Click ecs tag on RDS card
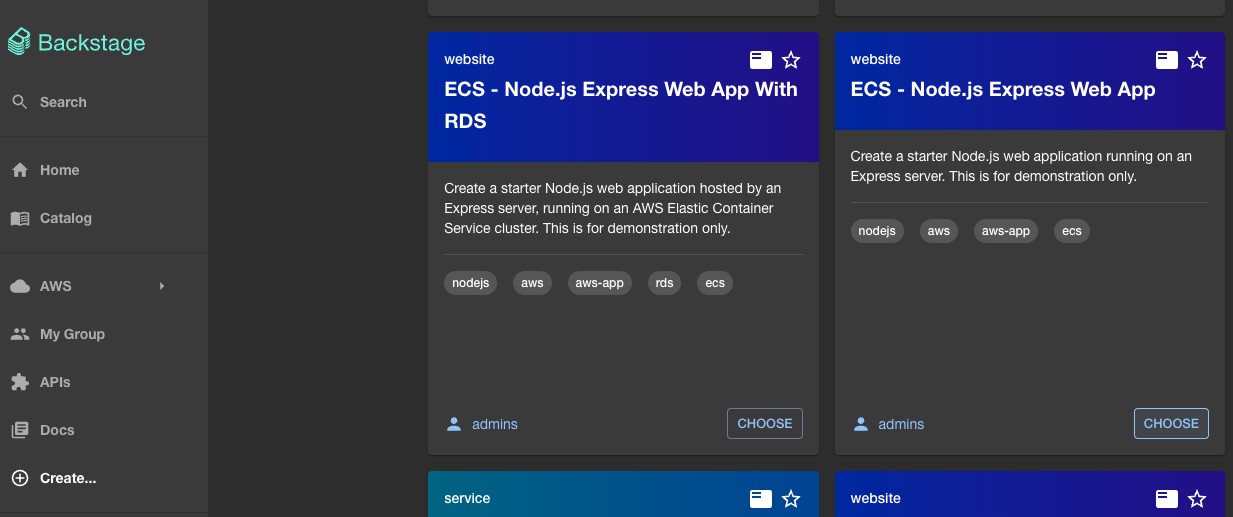The width and height of the screenshot is (1233, 517). pyautogui.click(x=715, y=283)
